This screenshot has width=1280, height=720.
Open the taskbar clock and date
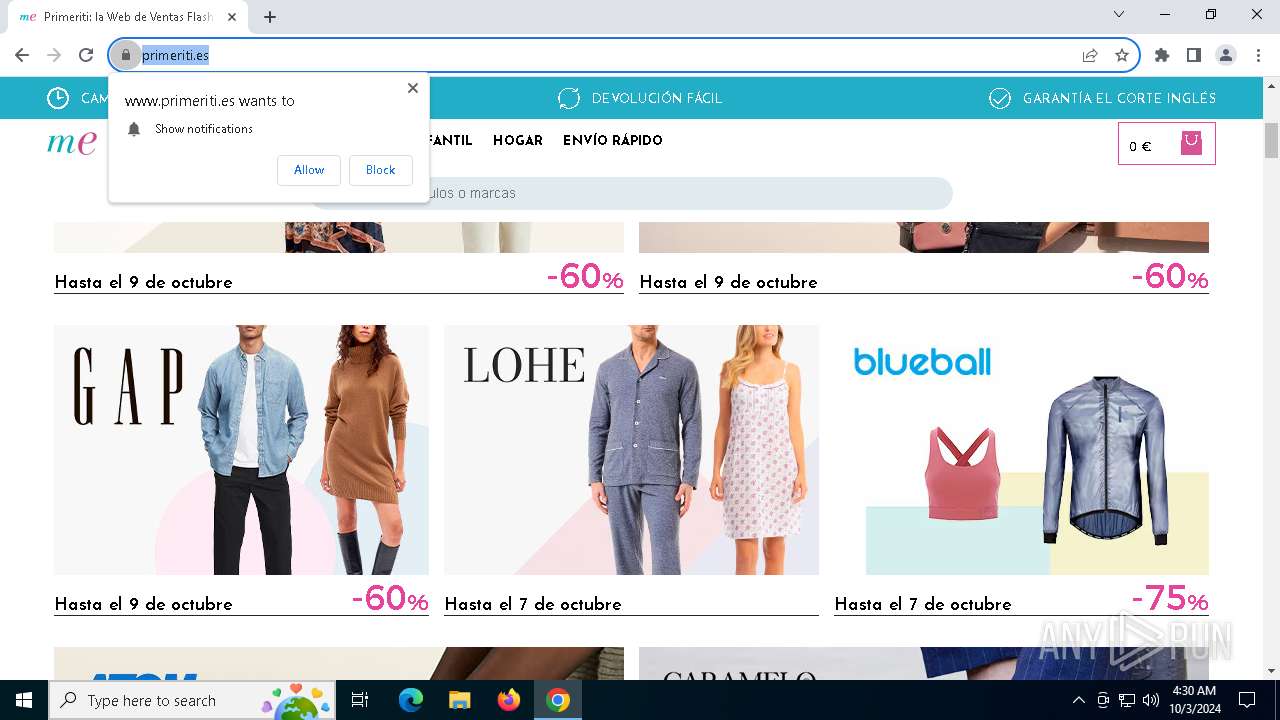1193,700
